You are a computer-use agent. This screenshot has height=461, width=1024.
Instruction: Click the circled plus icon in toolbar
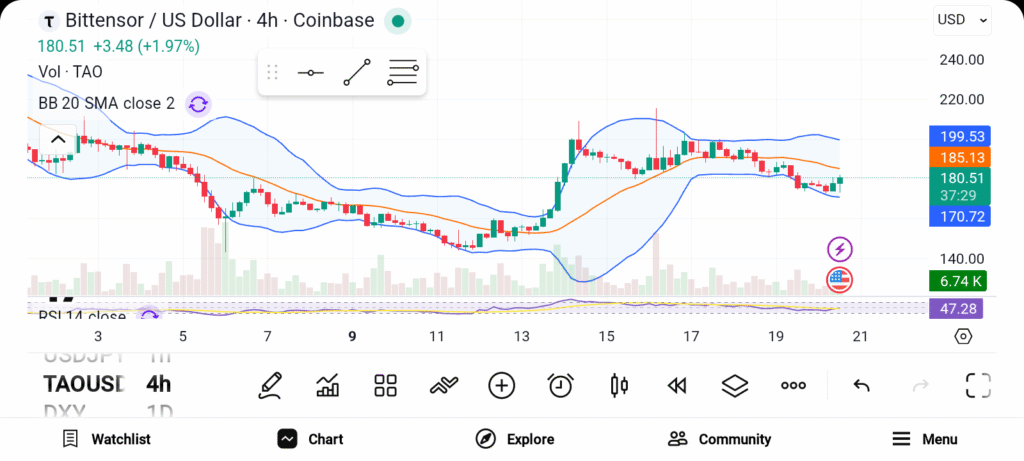tap(501, 385)
